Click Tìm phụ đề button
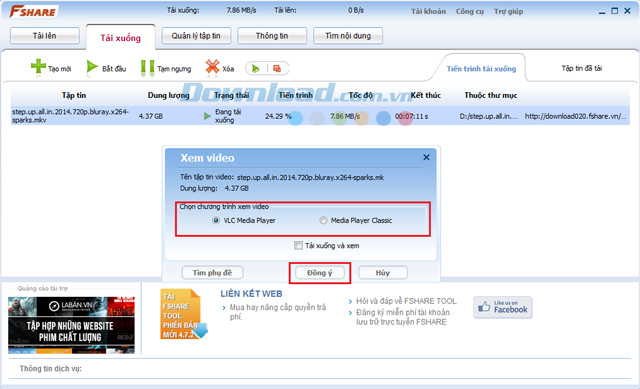640x389 pixels. click(x=212, y=273)
